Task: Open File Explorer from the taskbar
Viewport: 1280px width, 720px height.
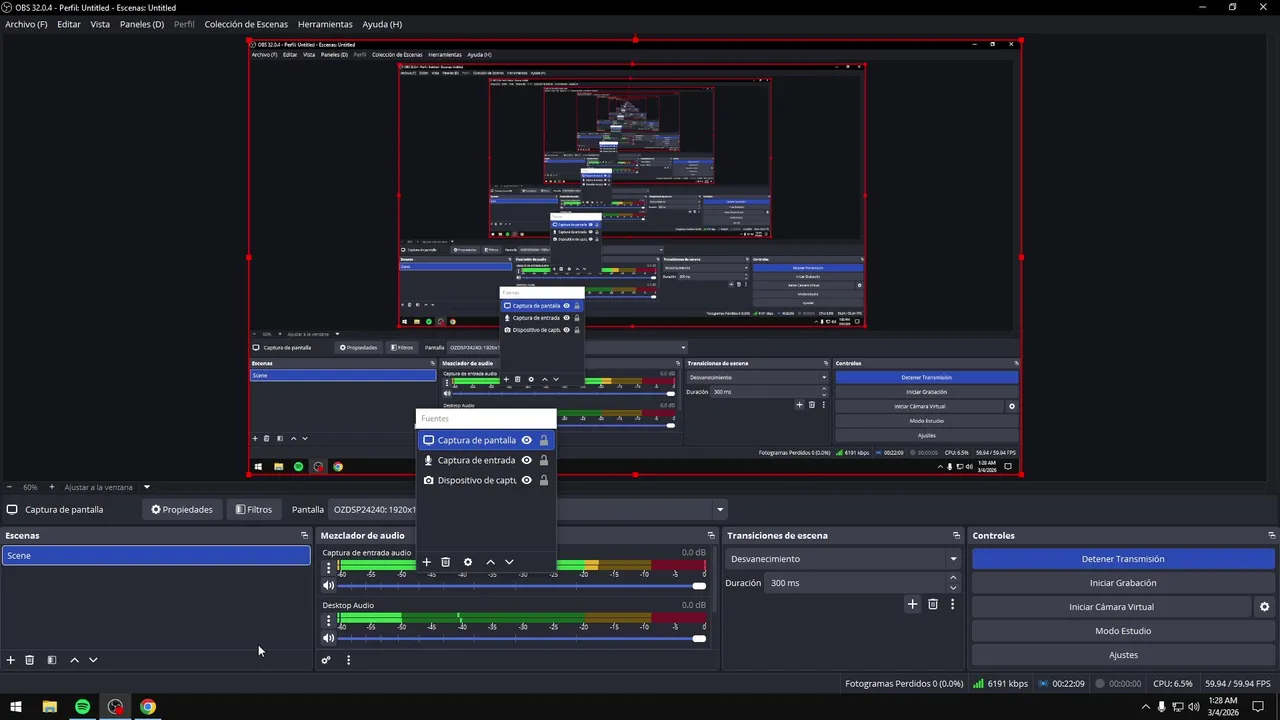Action: coord(49,707)
